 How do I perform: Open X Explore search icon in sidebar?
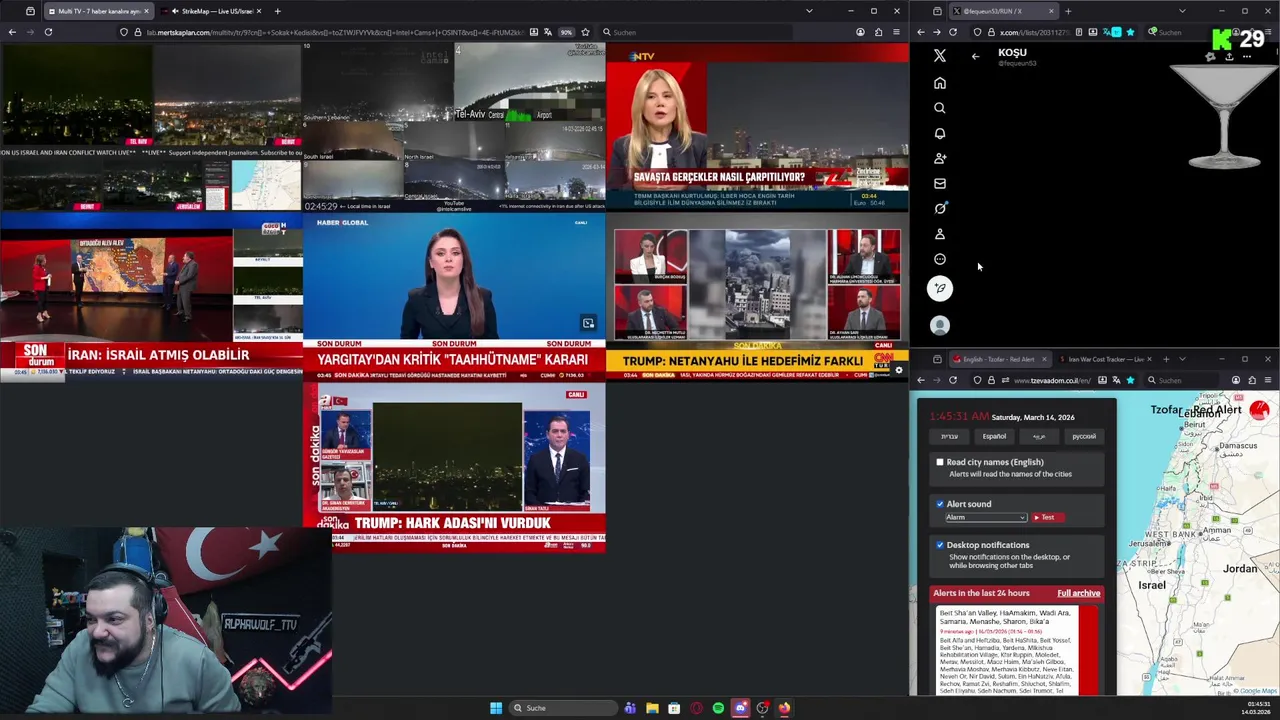[x=939, y=108]
